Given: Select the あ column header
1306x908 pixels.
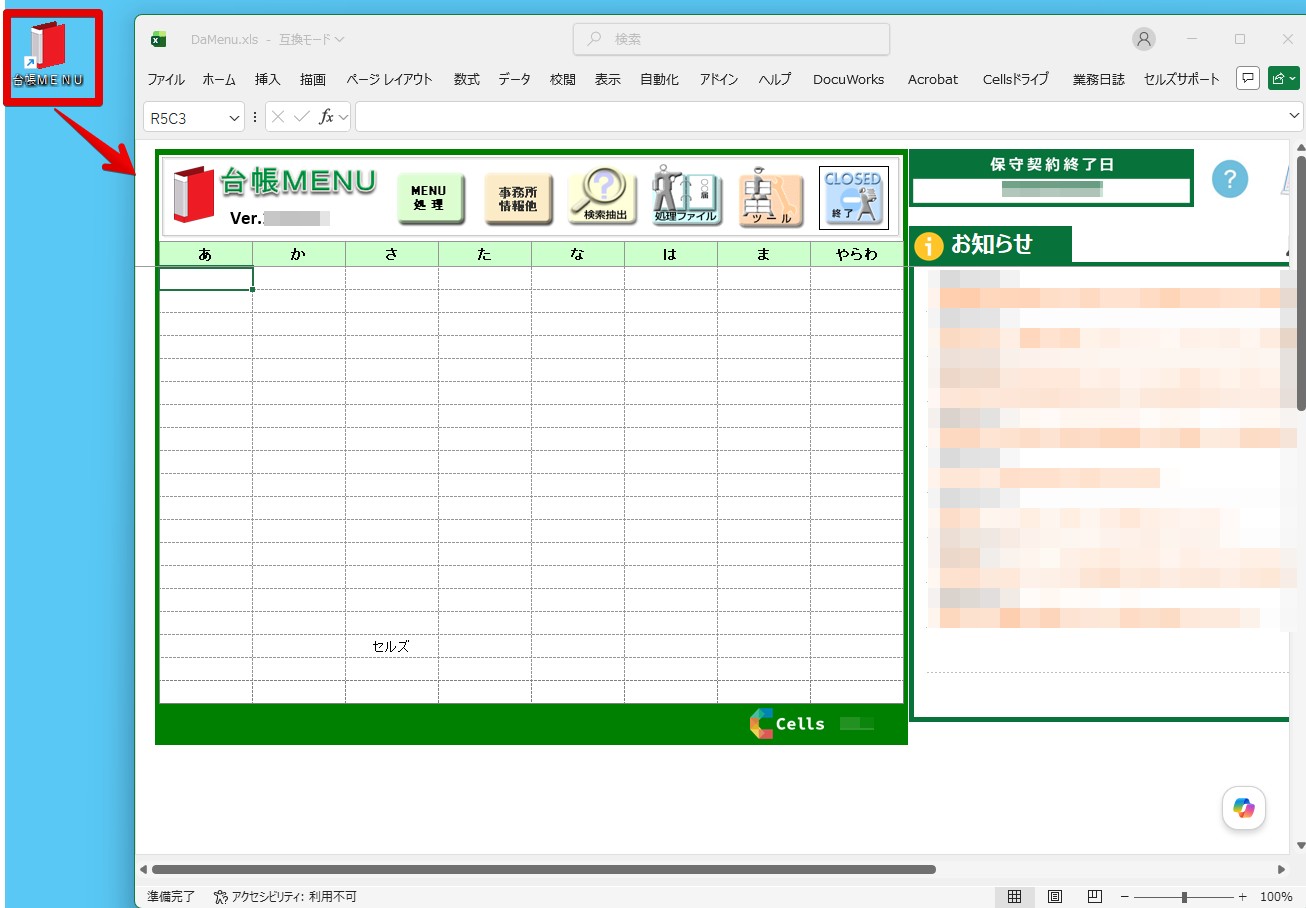Looking at the screenshot, I should click(x=206, y=254).
